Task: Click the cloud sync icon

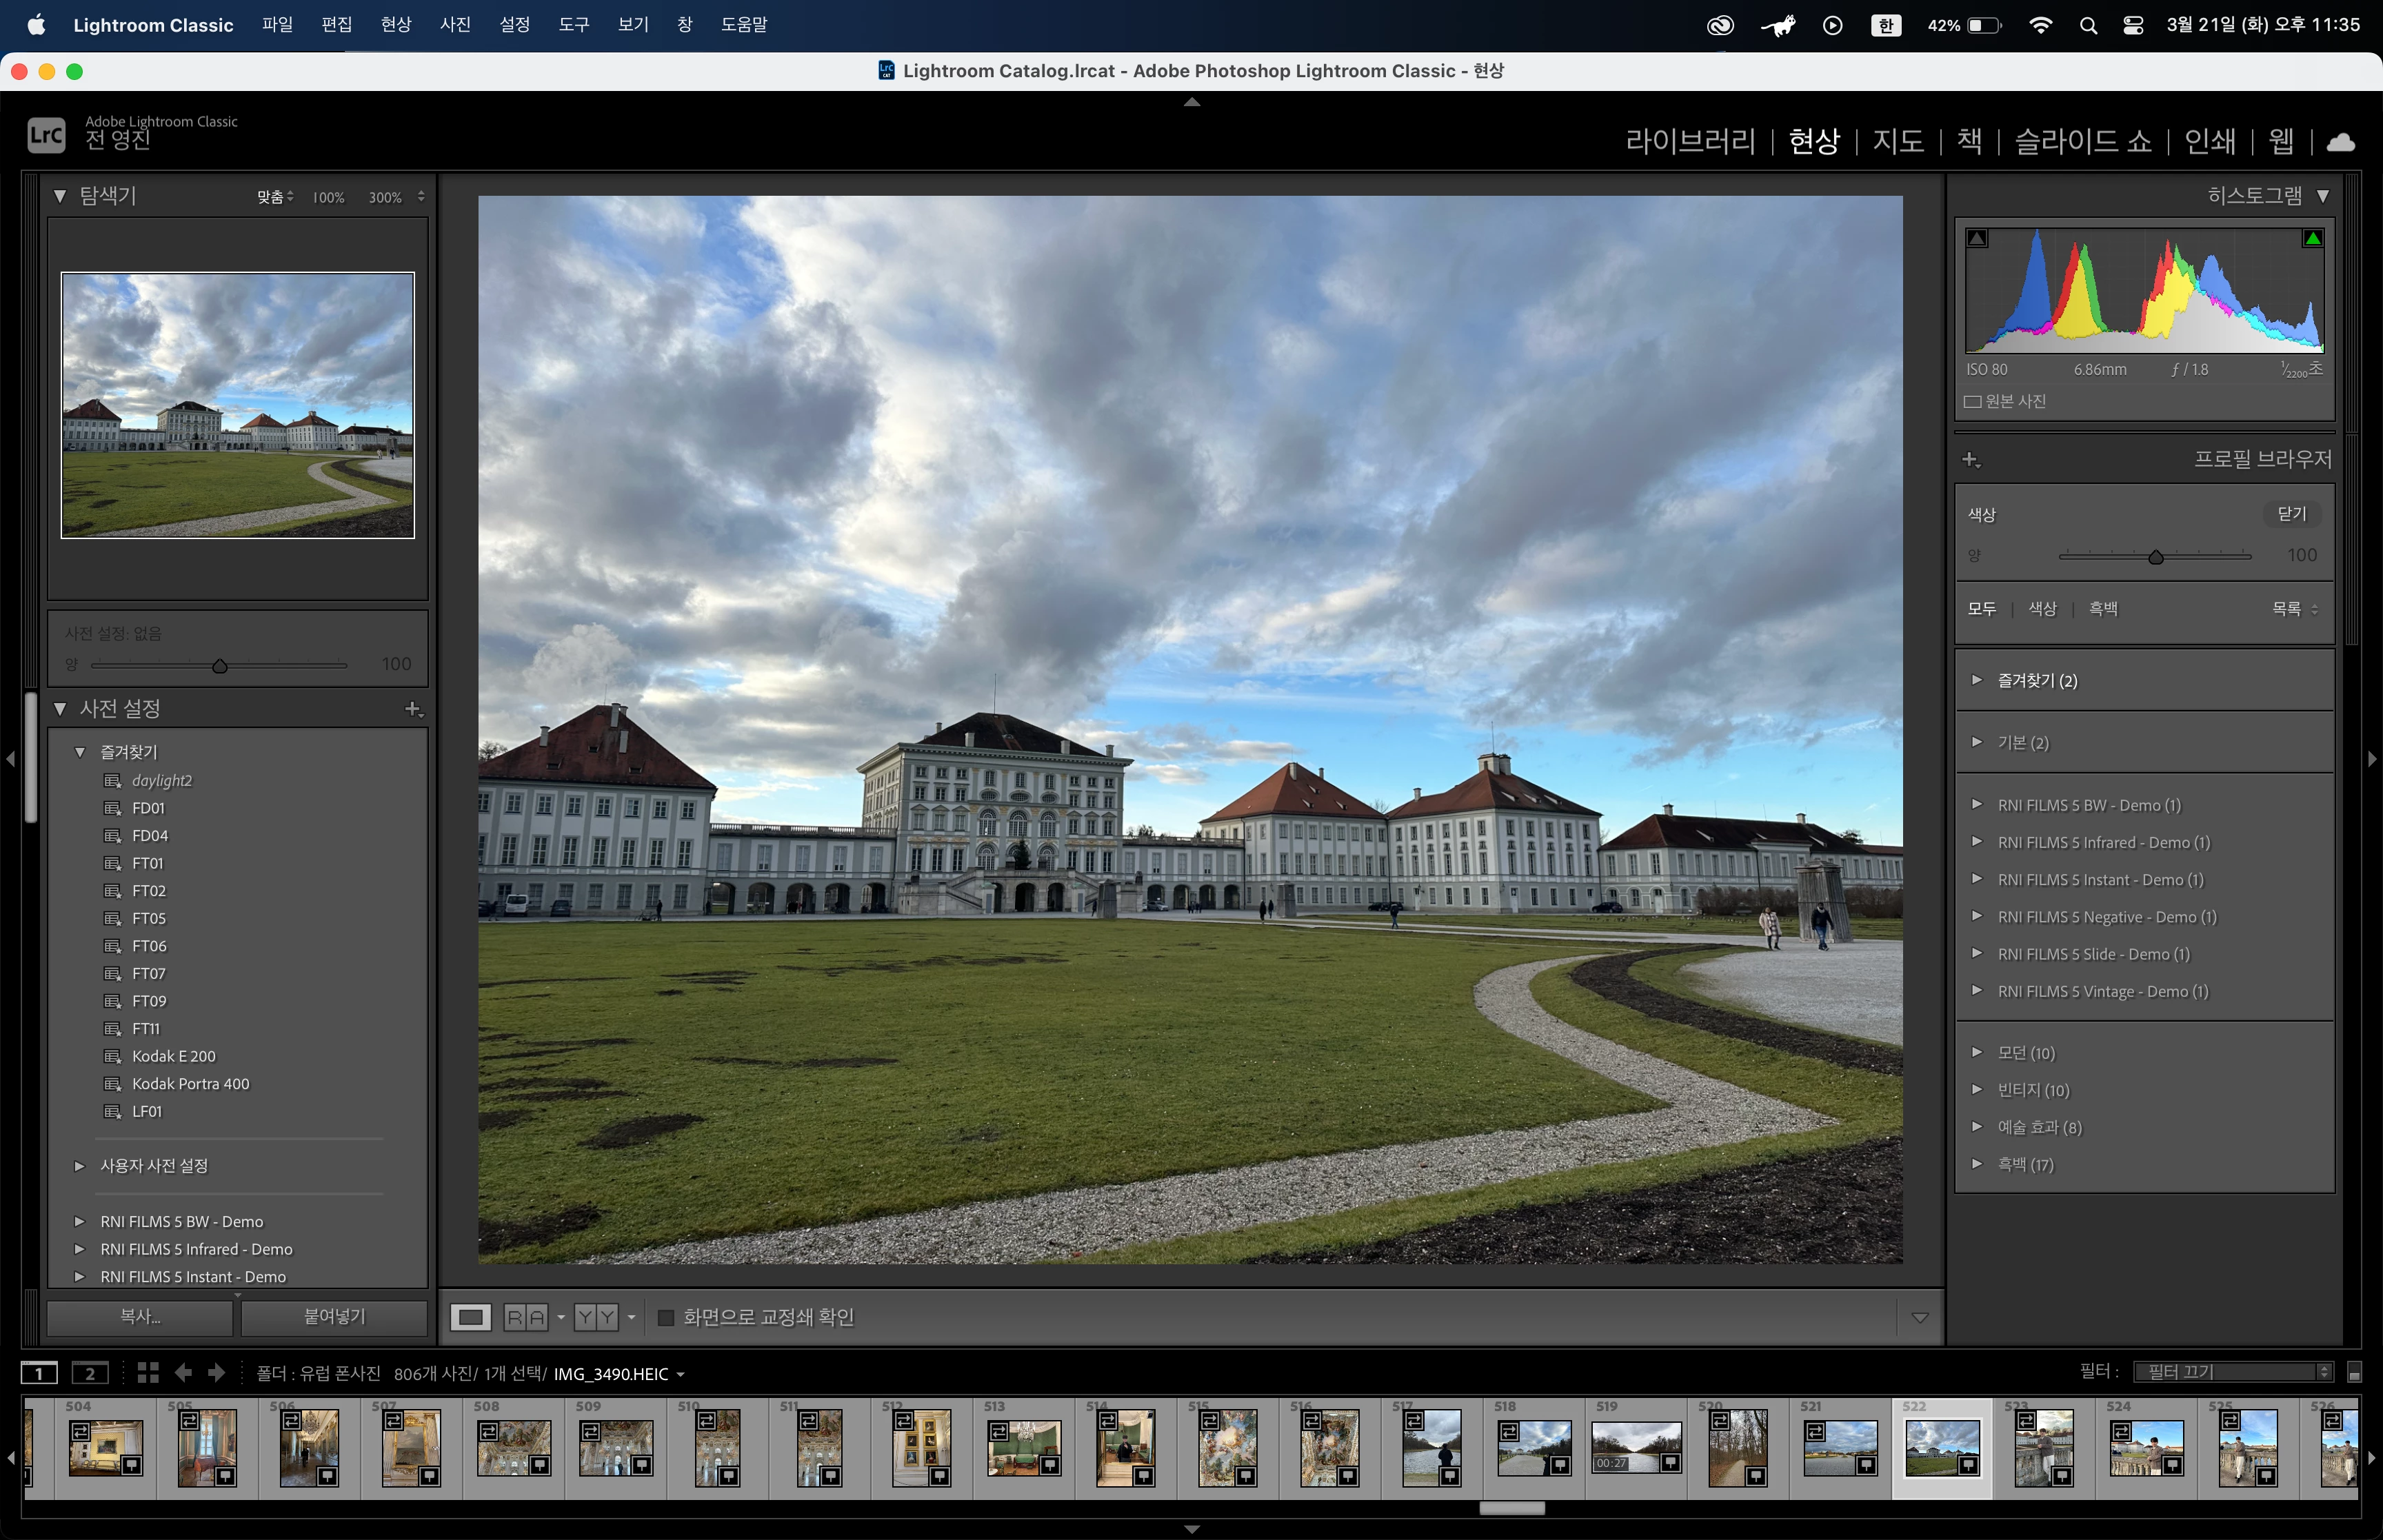Action: tap(2340, 142)
